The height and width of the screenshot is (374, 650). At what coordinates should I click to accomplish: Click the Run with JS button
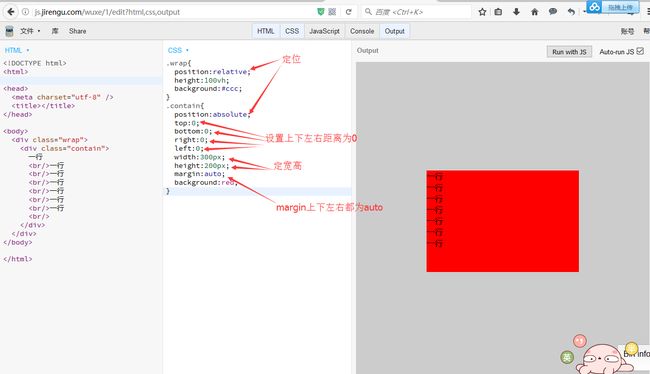[x=569, y=52]
